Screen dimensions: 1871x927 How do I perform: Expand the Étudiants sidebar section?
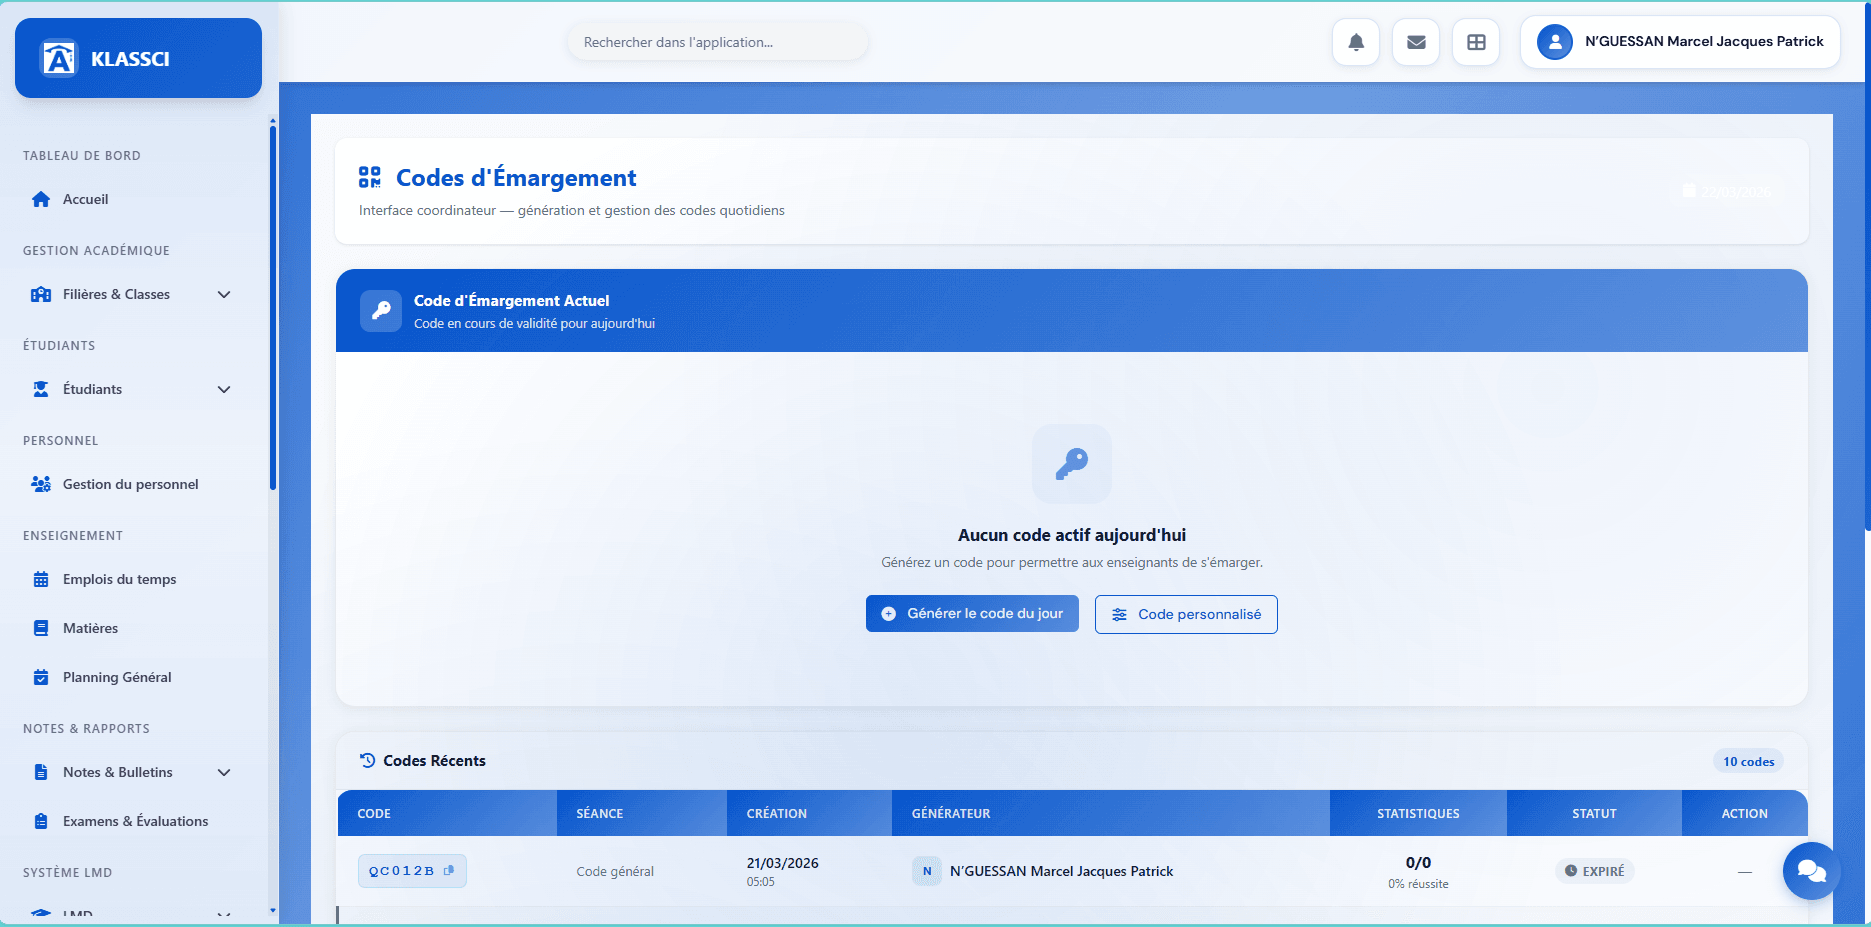pyautogui.click(x=224, y=389)
